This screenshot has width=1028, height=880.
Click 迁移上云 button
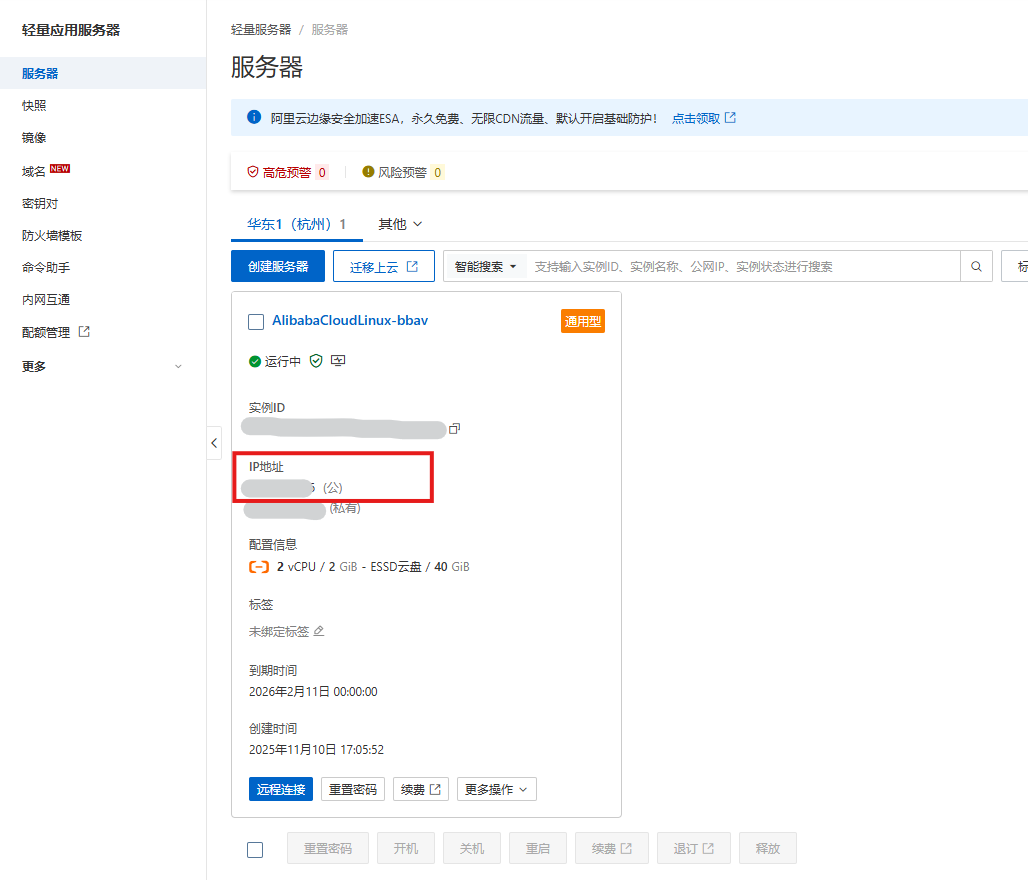pyautogui.click(x=384, y=266)
